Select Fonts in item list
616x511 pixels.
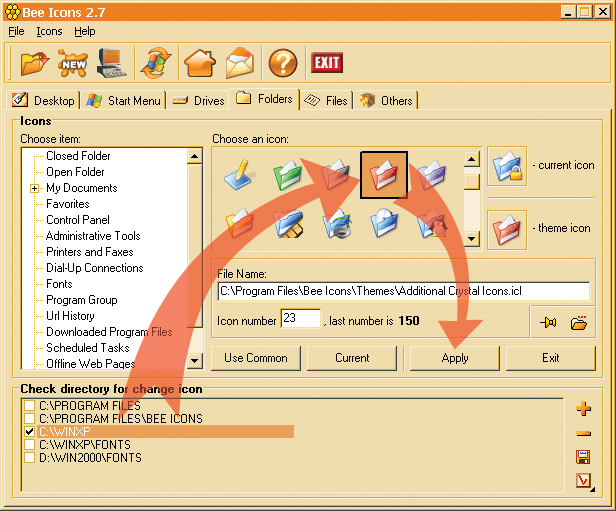coord(59,284)
